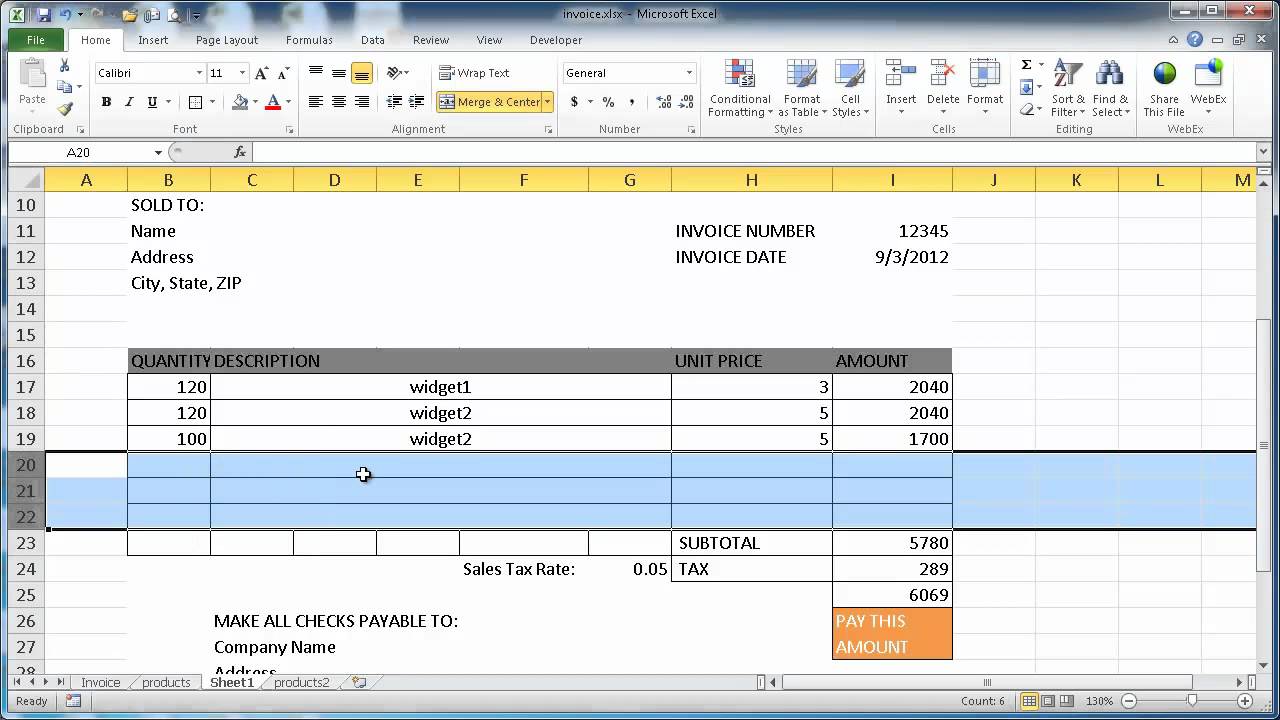This screenshot has height=720, width=1280.
Task: Apply the accounting dollar number format
Action: [x=574, y=102]
